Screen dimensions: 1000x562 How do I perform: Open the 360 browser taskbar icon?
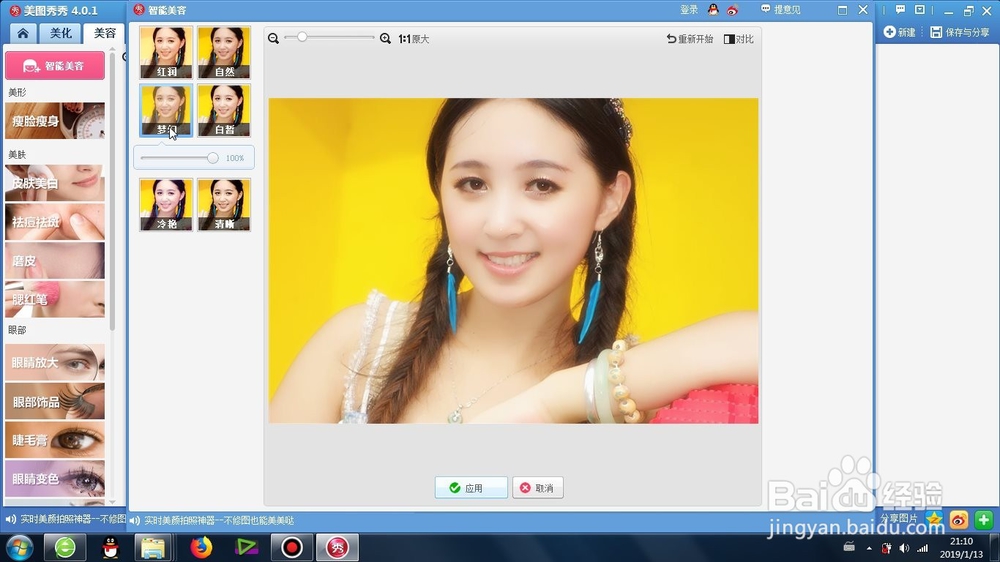tap(65, 547)
